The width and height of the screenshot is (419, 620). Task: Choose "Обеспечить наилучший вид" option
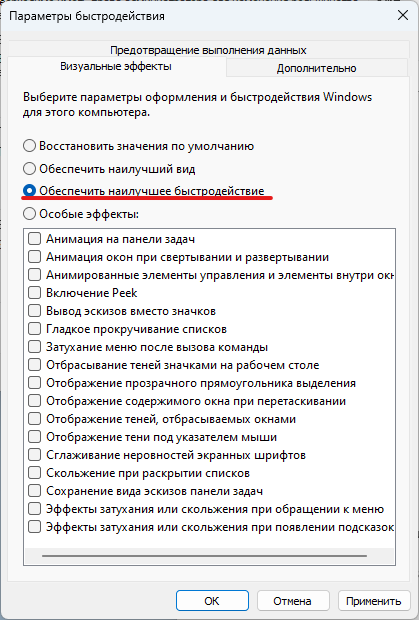[x=30, y=169]
